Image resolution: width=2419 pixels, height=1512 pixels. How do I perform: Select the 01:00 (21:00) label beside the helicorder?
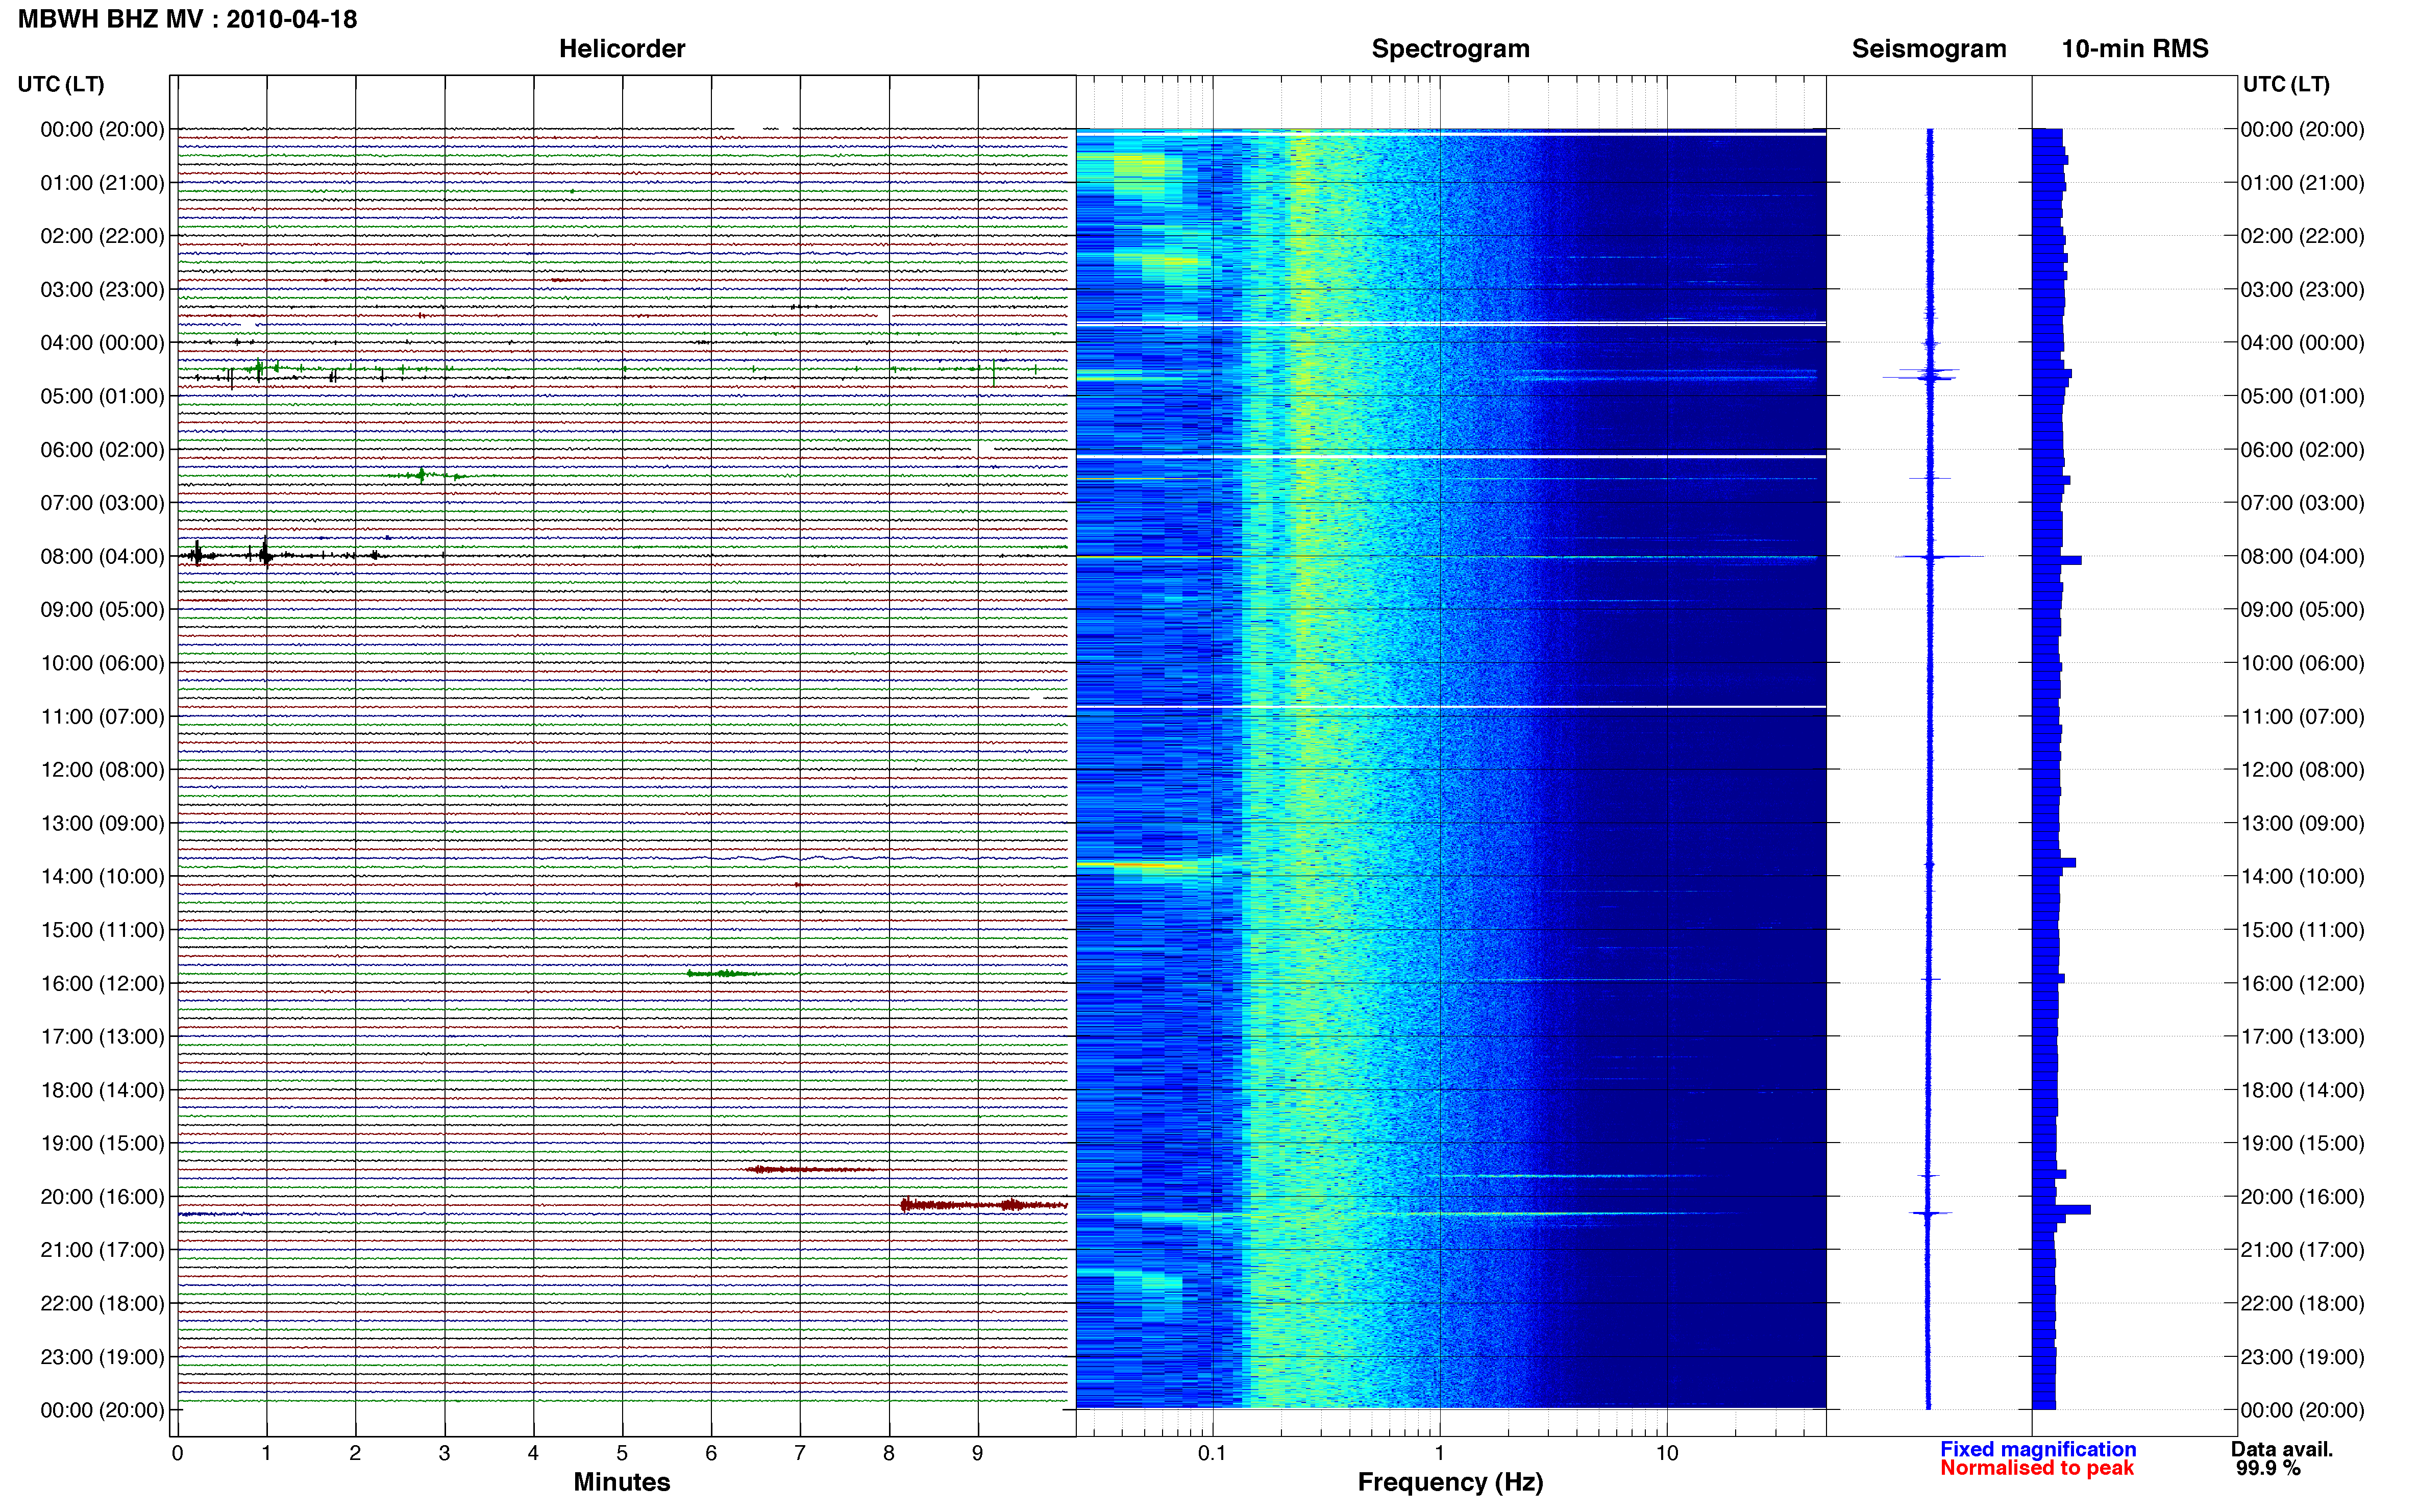102,183
